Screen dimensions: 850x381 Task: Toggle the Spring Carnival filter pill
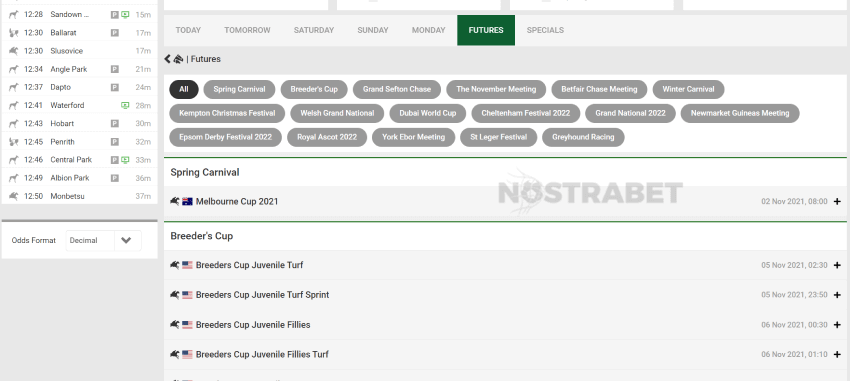click(239, 89)
